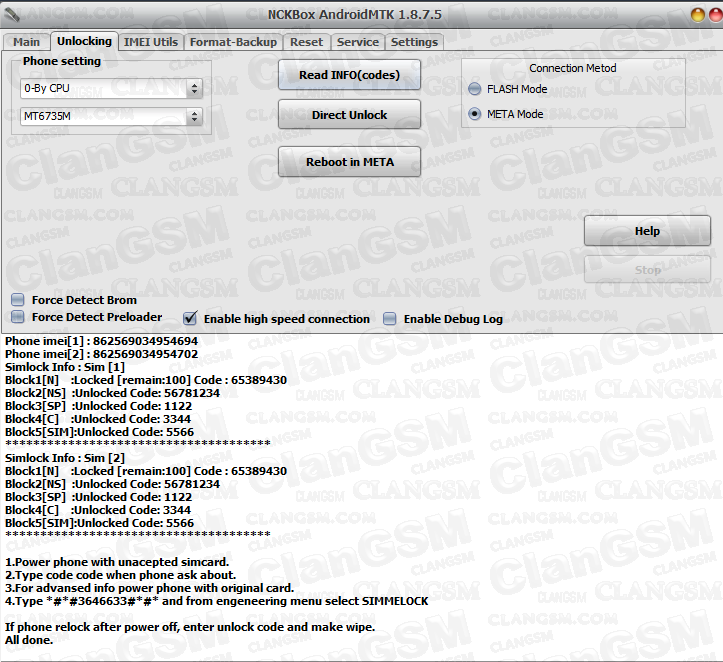
Task: Switch to the Main tab
Action: coord(26,42)
